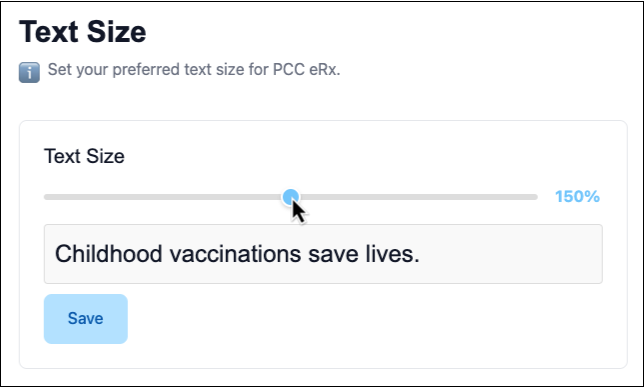
Task: Set slider to its maximum end
Action: 536,197
